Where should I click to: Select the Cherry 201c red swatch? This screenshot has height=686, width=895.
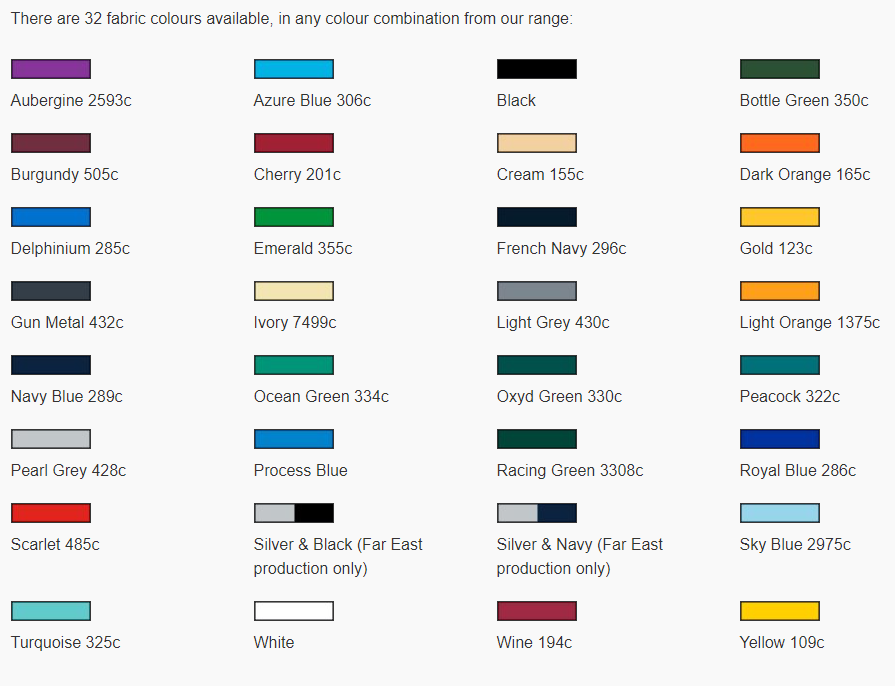click(x=294, y=143)
